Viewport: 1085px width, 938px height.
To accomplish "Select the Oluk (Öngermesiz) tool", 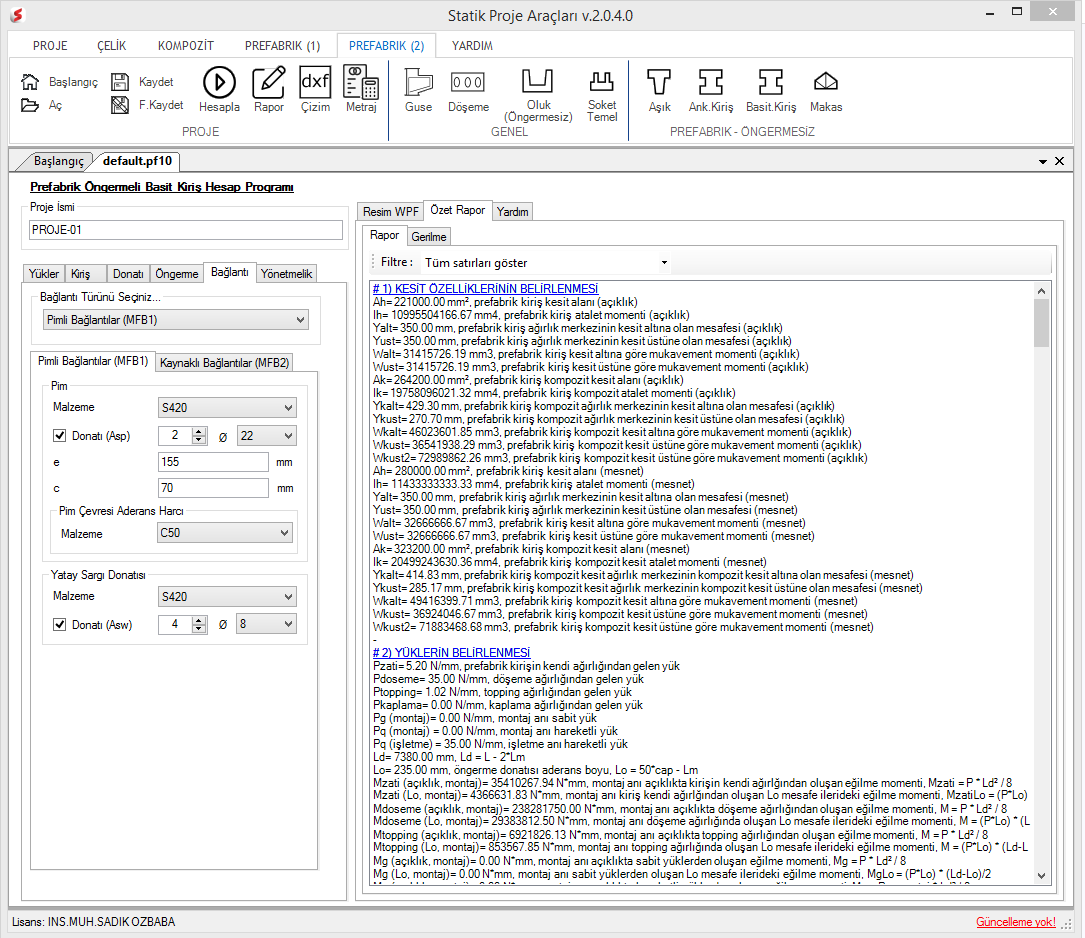I will click(x=538, y=81).
